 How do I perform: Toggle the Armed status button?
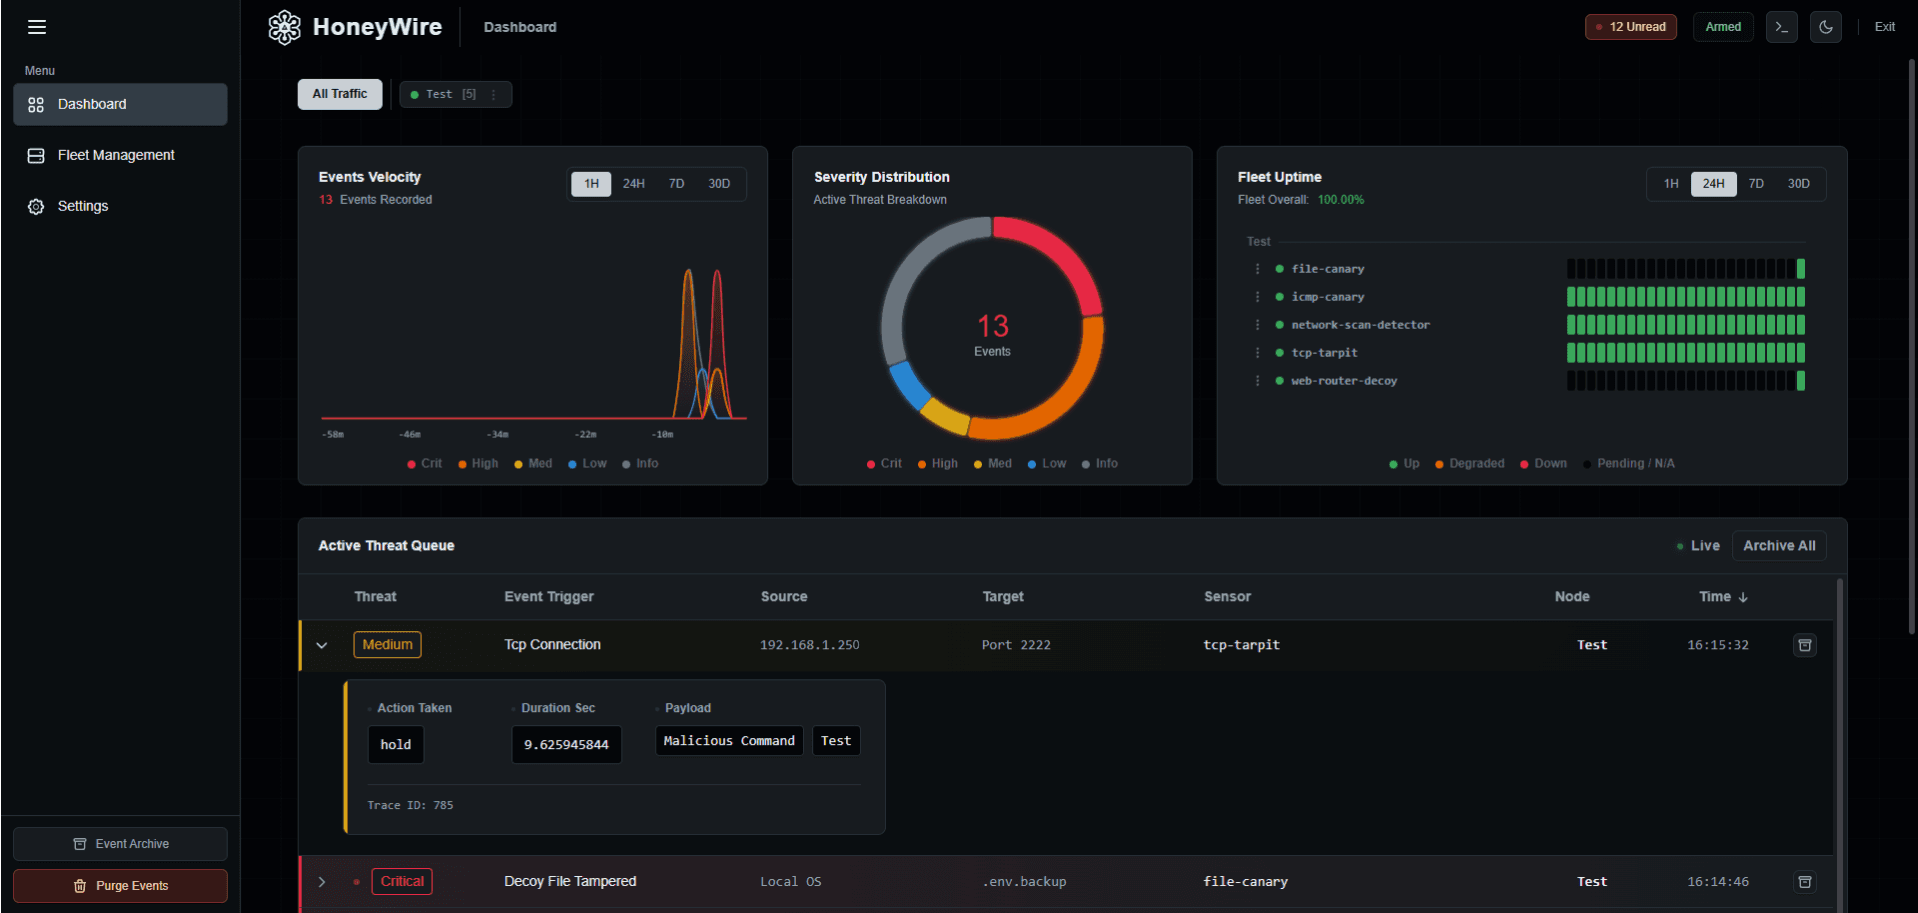point(1723,27)
